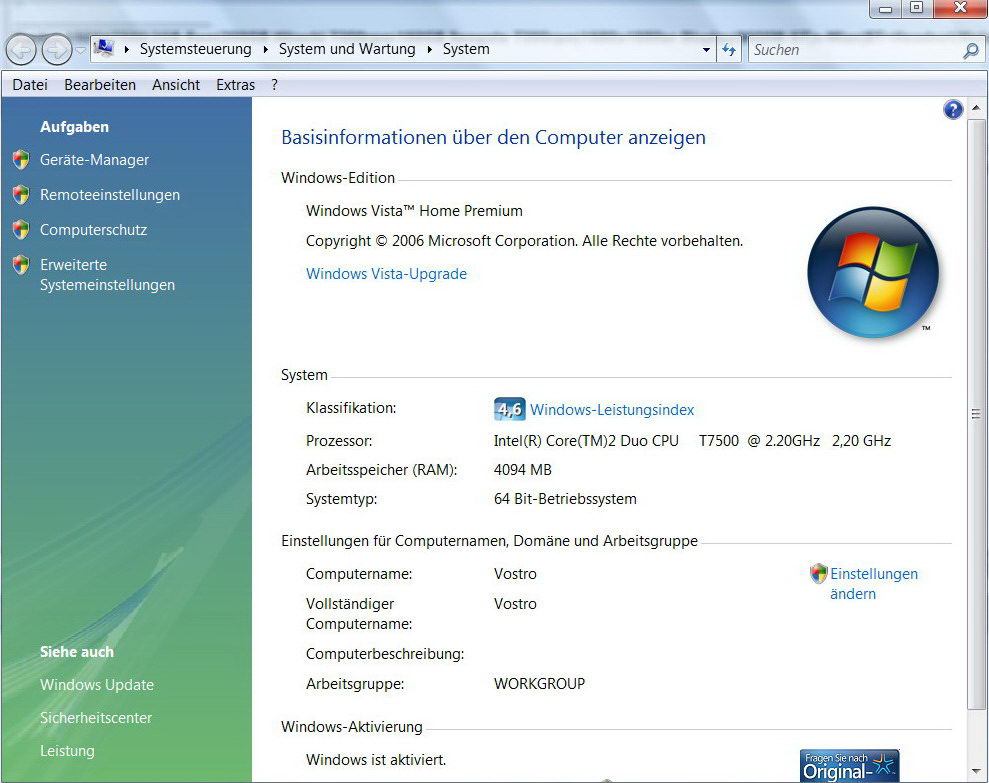The width and height of the screenshot is (989, 783).
Task: Open the Windows-Leistungsindex link
Action: point(612,410)
